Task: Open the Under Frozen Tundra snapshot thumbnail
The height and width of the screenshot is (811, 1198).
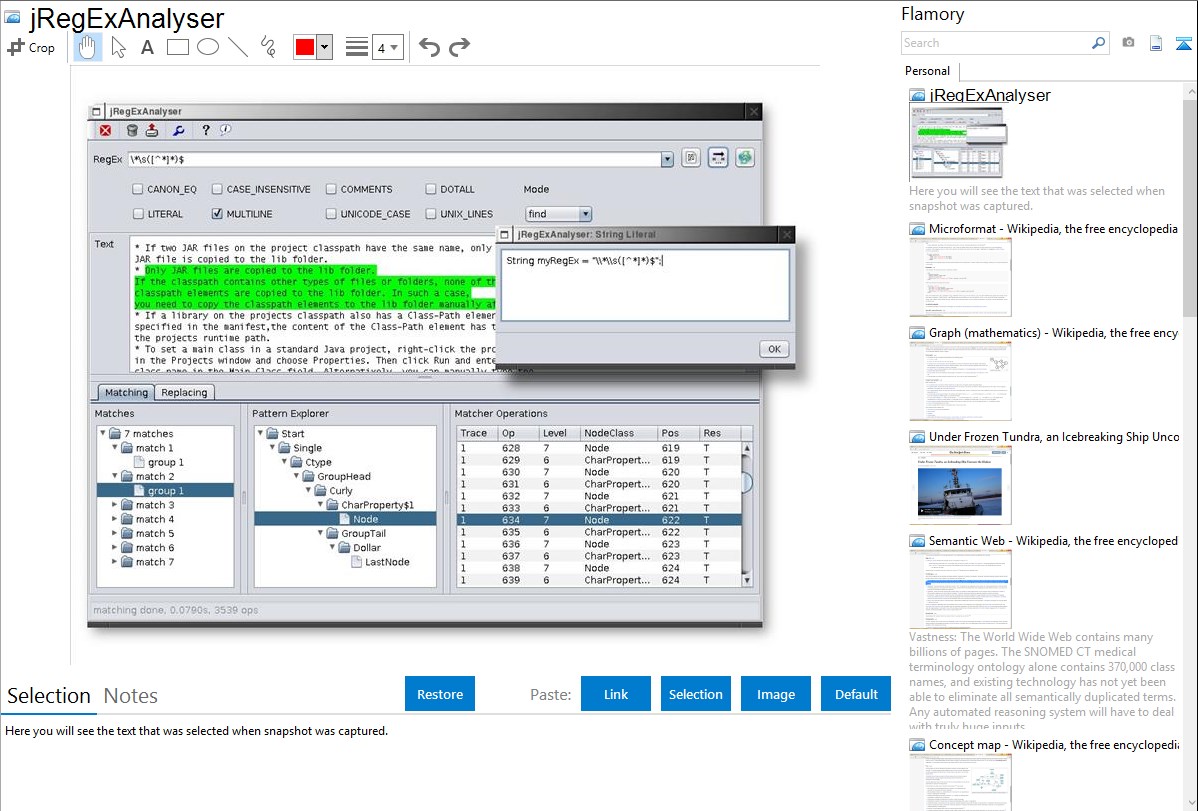Action: click(x=960, y=484)
